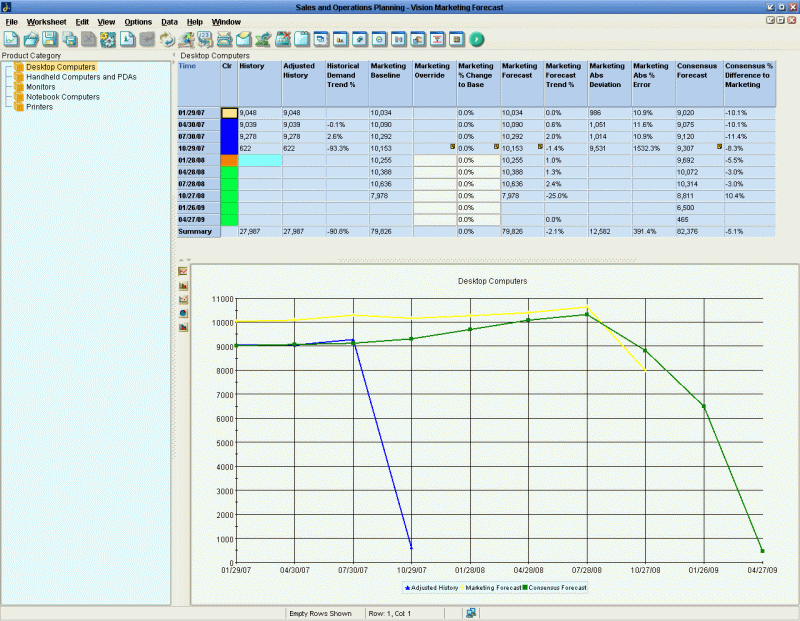Click green Clr swatch for 04/28/08
Image resolution: width=800 pixels, height=621 pixels.
(230, 172)
